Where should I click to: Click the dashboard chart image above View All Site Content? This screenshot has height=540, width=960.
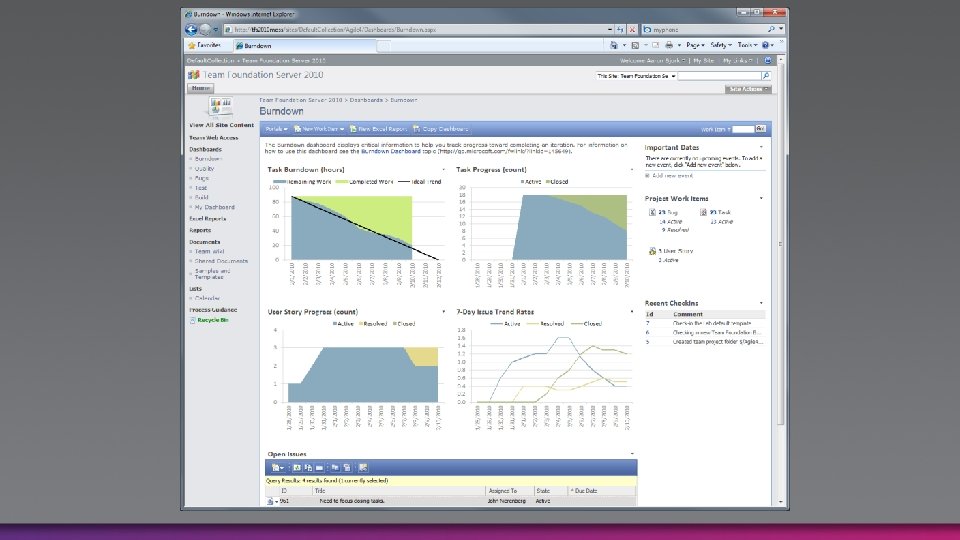pos(220,107)
